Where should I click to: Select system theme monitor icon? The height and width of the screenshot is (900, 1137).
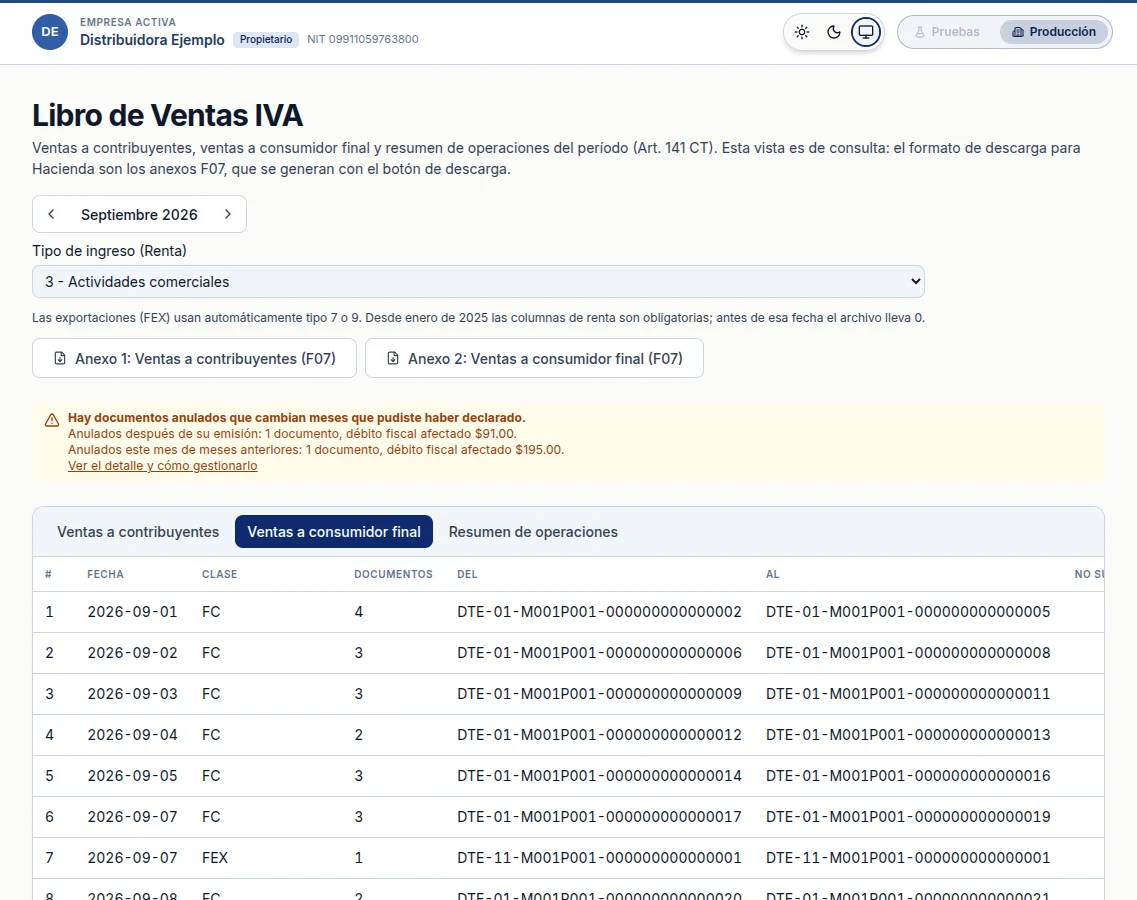(x=866, y=32)
